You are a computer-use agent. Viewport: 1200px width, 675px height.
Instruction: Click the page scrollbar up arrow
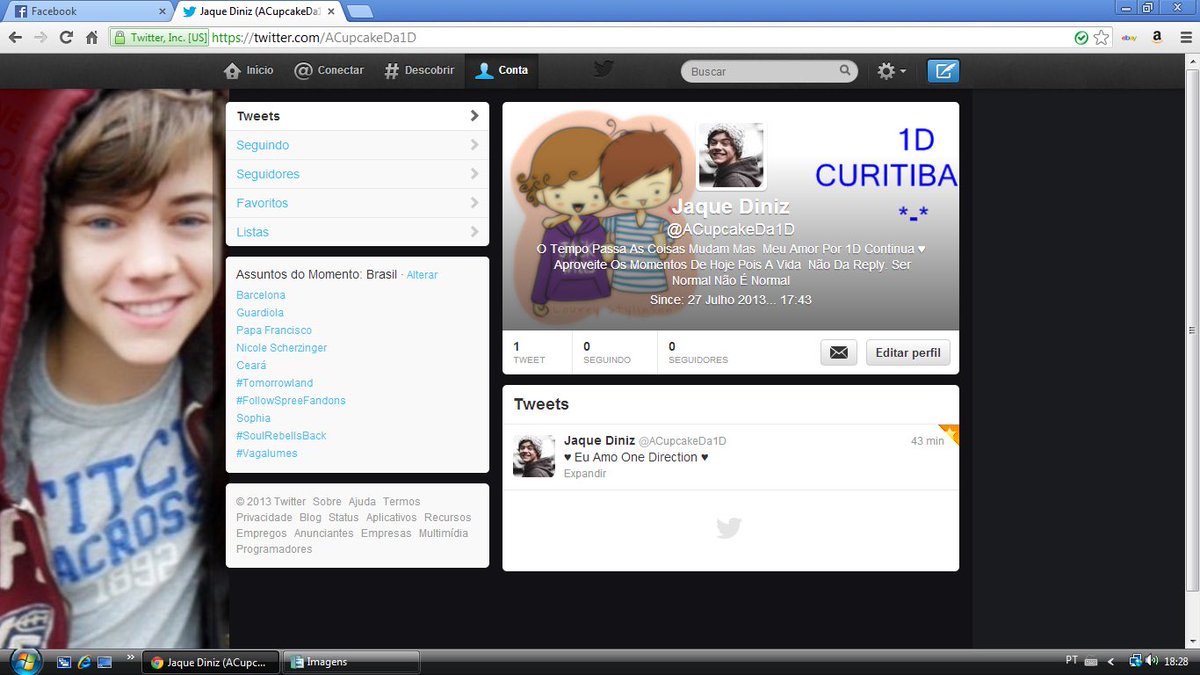tap(1192, 61)
